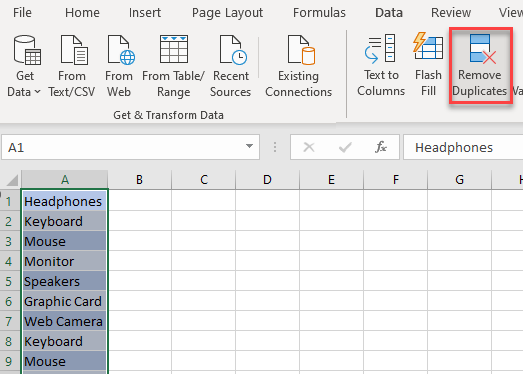Launch Text to Columns wizard

pyautogui.click(x=381, y=65)
